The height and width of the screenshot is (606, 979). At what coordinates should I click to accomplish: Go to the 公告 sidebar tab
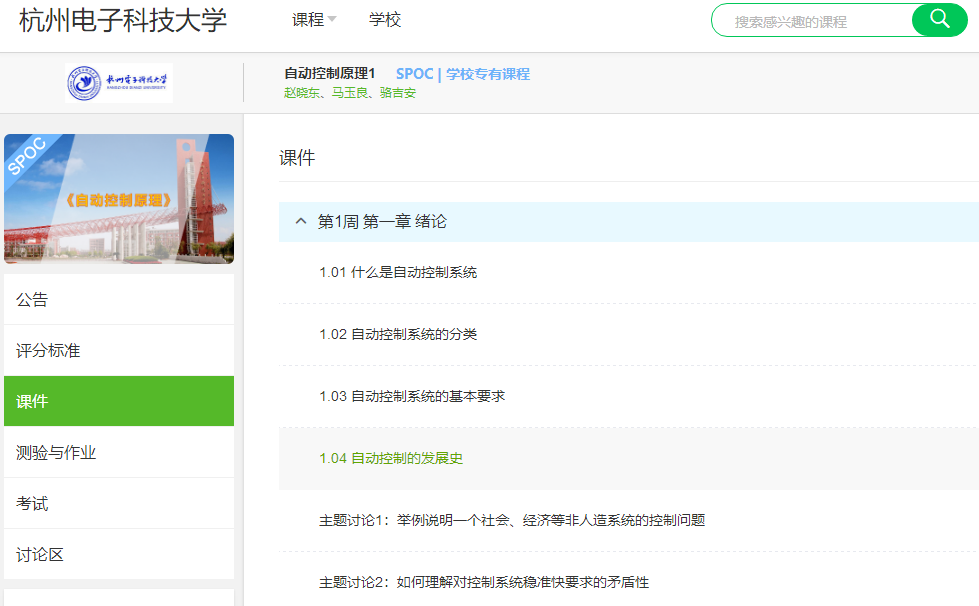(119, 300)
